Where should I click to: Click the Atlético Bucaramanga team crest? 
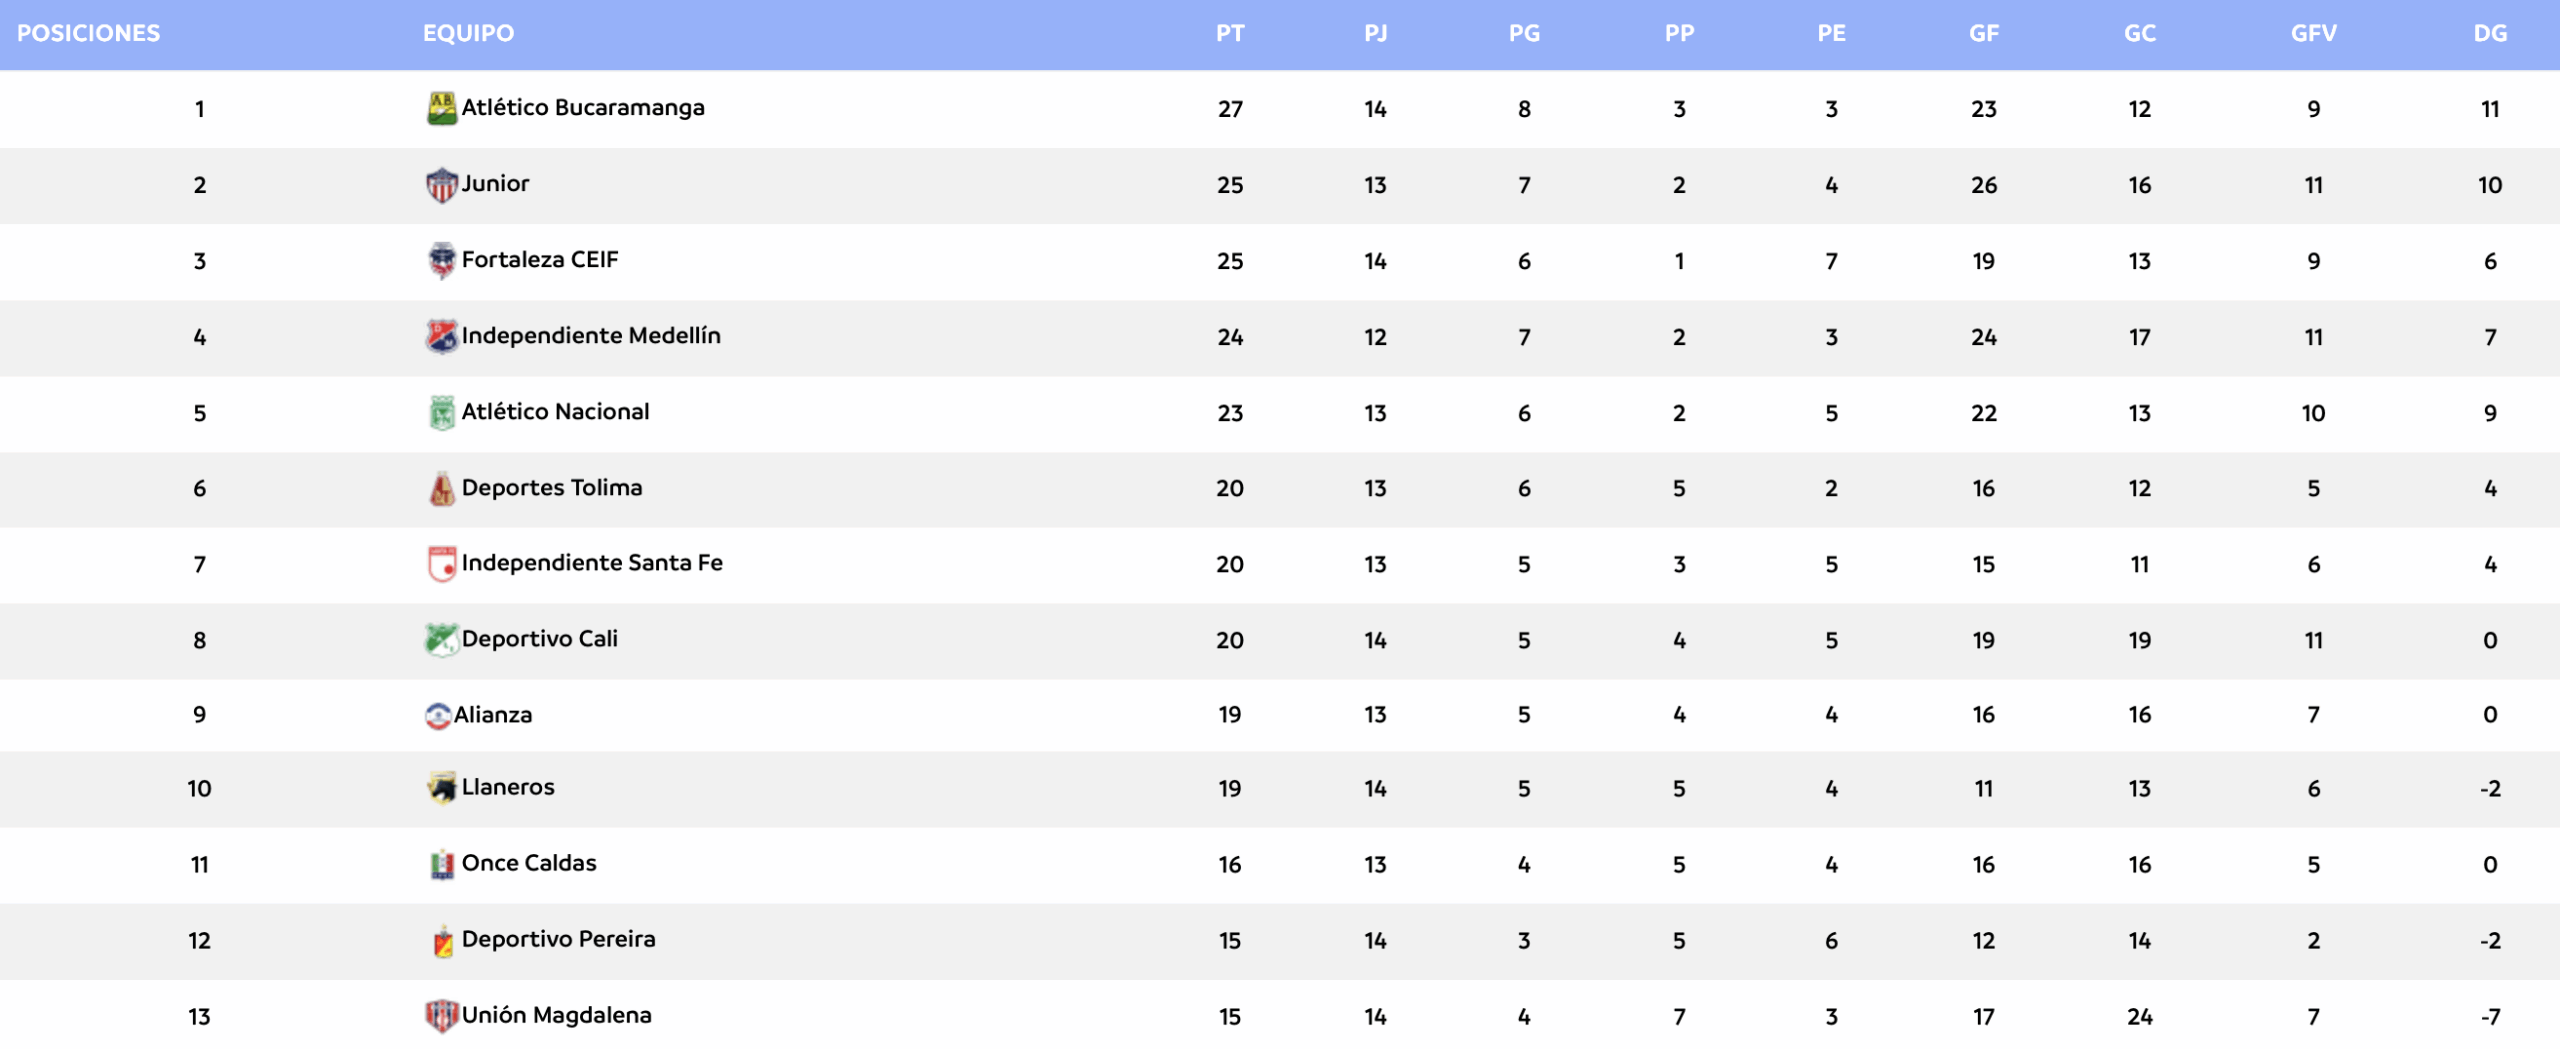(x=441, y=108)
